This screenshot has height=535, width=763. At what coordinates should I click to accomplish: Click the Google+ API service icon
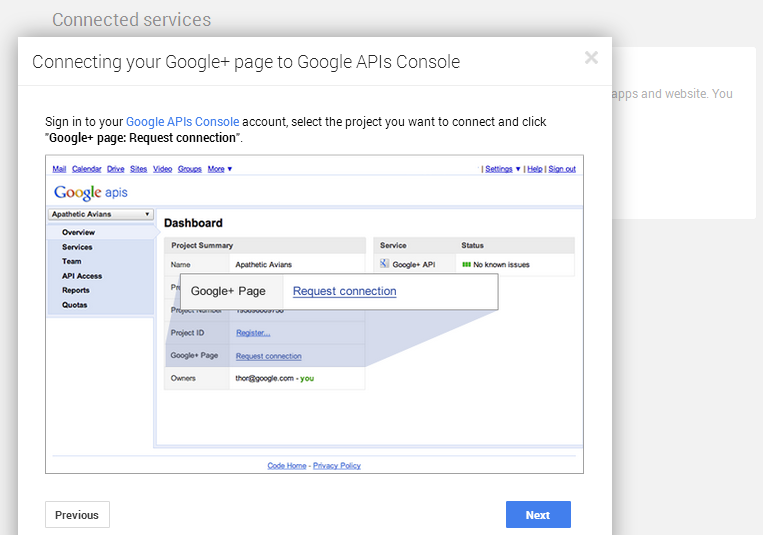tap(384, 264)
